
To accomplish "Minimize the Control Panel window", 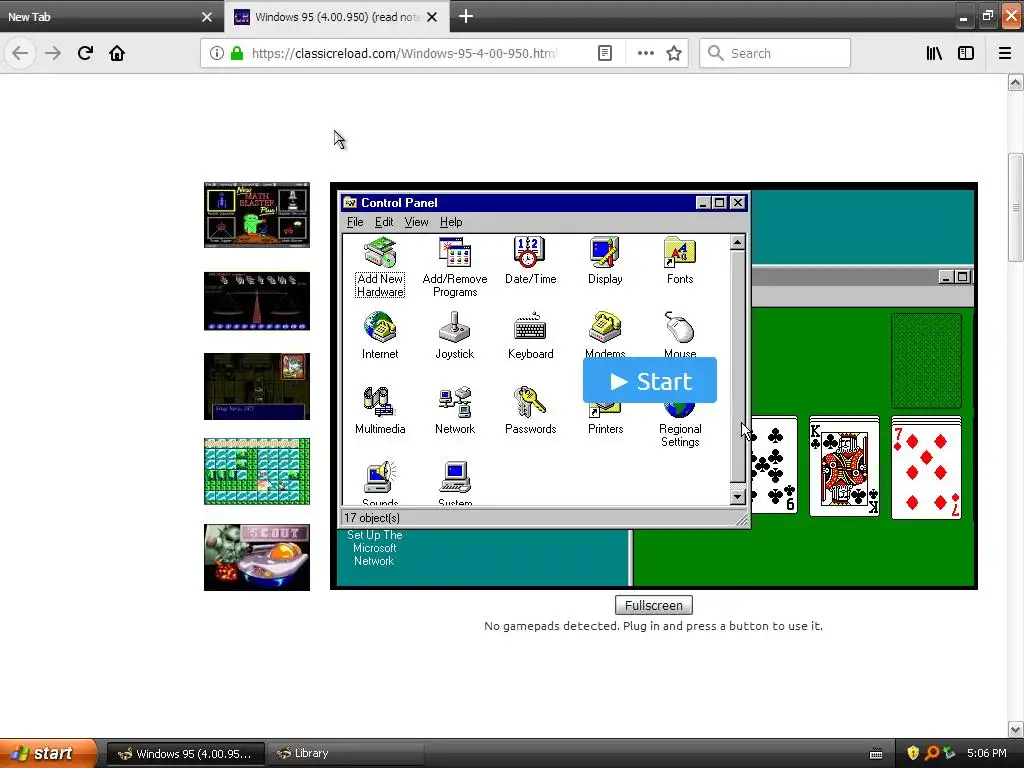I will click(x=703, y=202).
